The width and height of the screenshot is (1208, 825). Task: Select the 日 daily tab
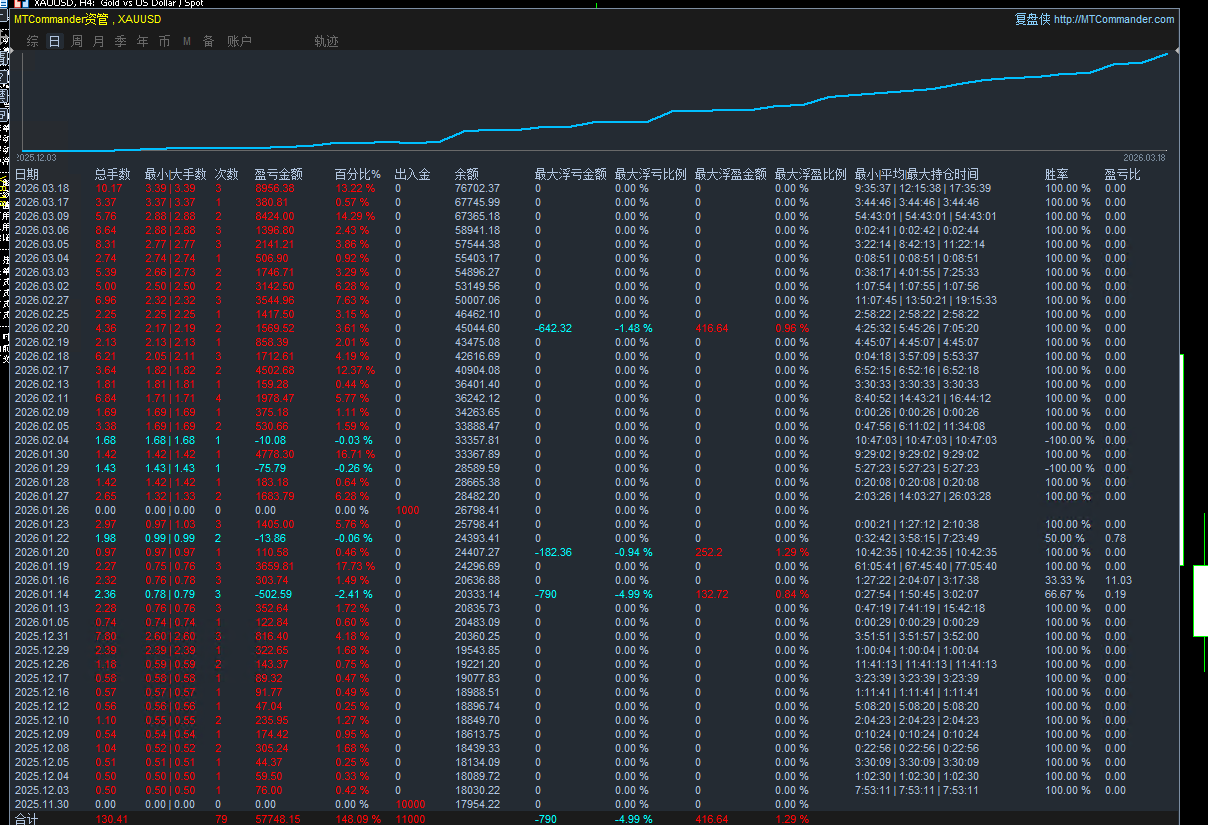click(x=54, y=41)
